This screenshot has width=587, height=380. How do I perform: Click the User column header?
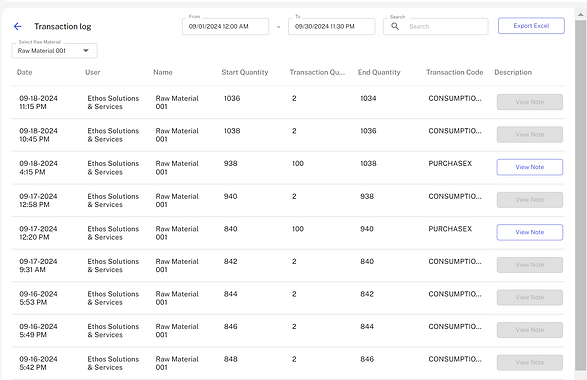(92, 72)
